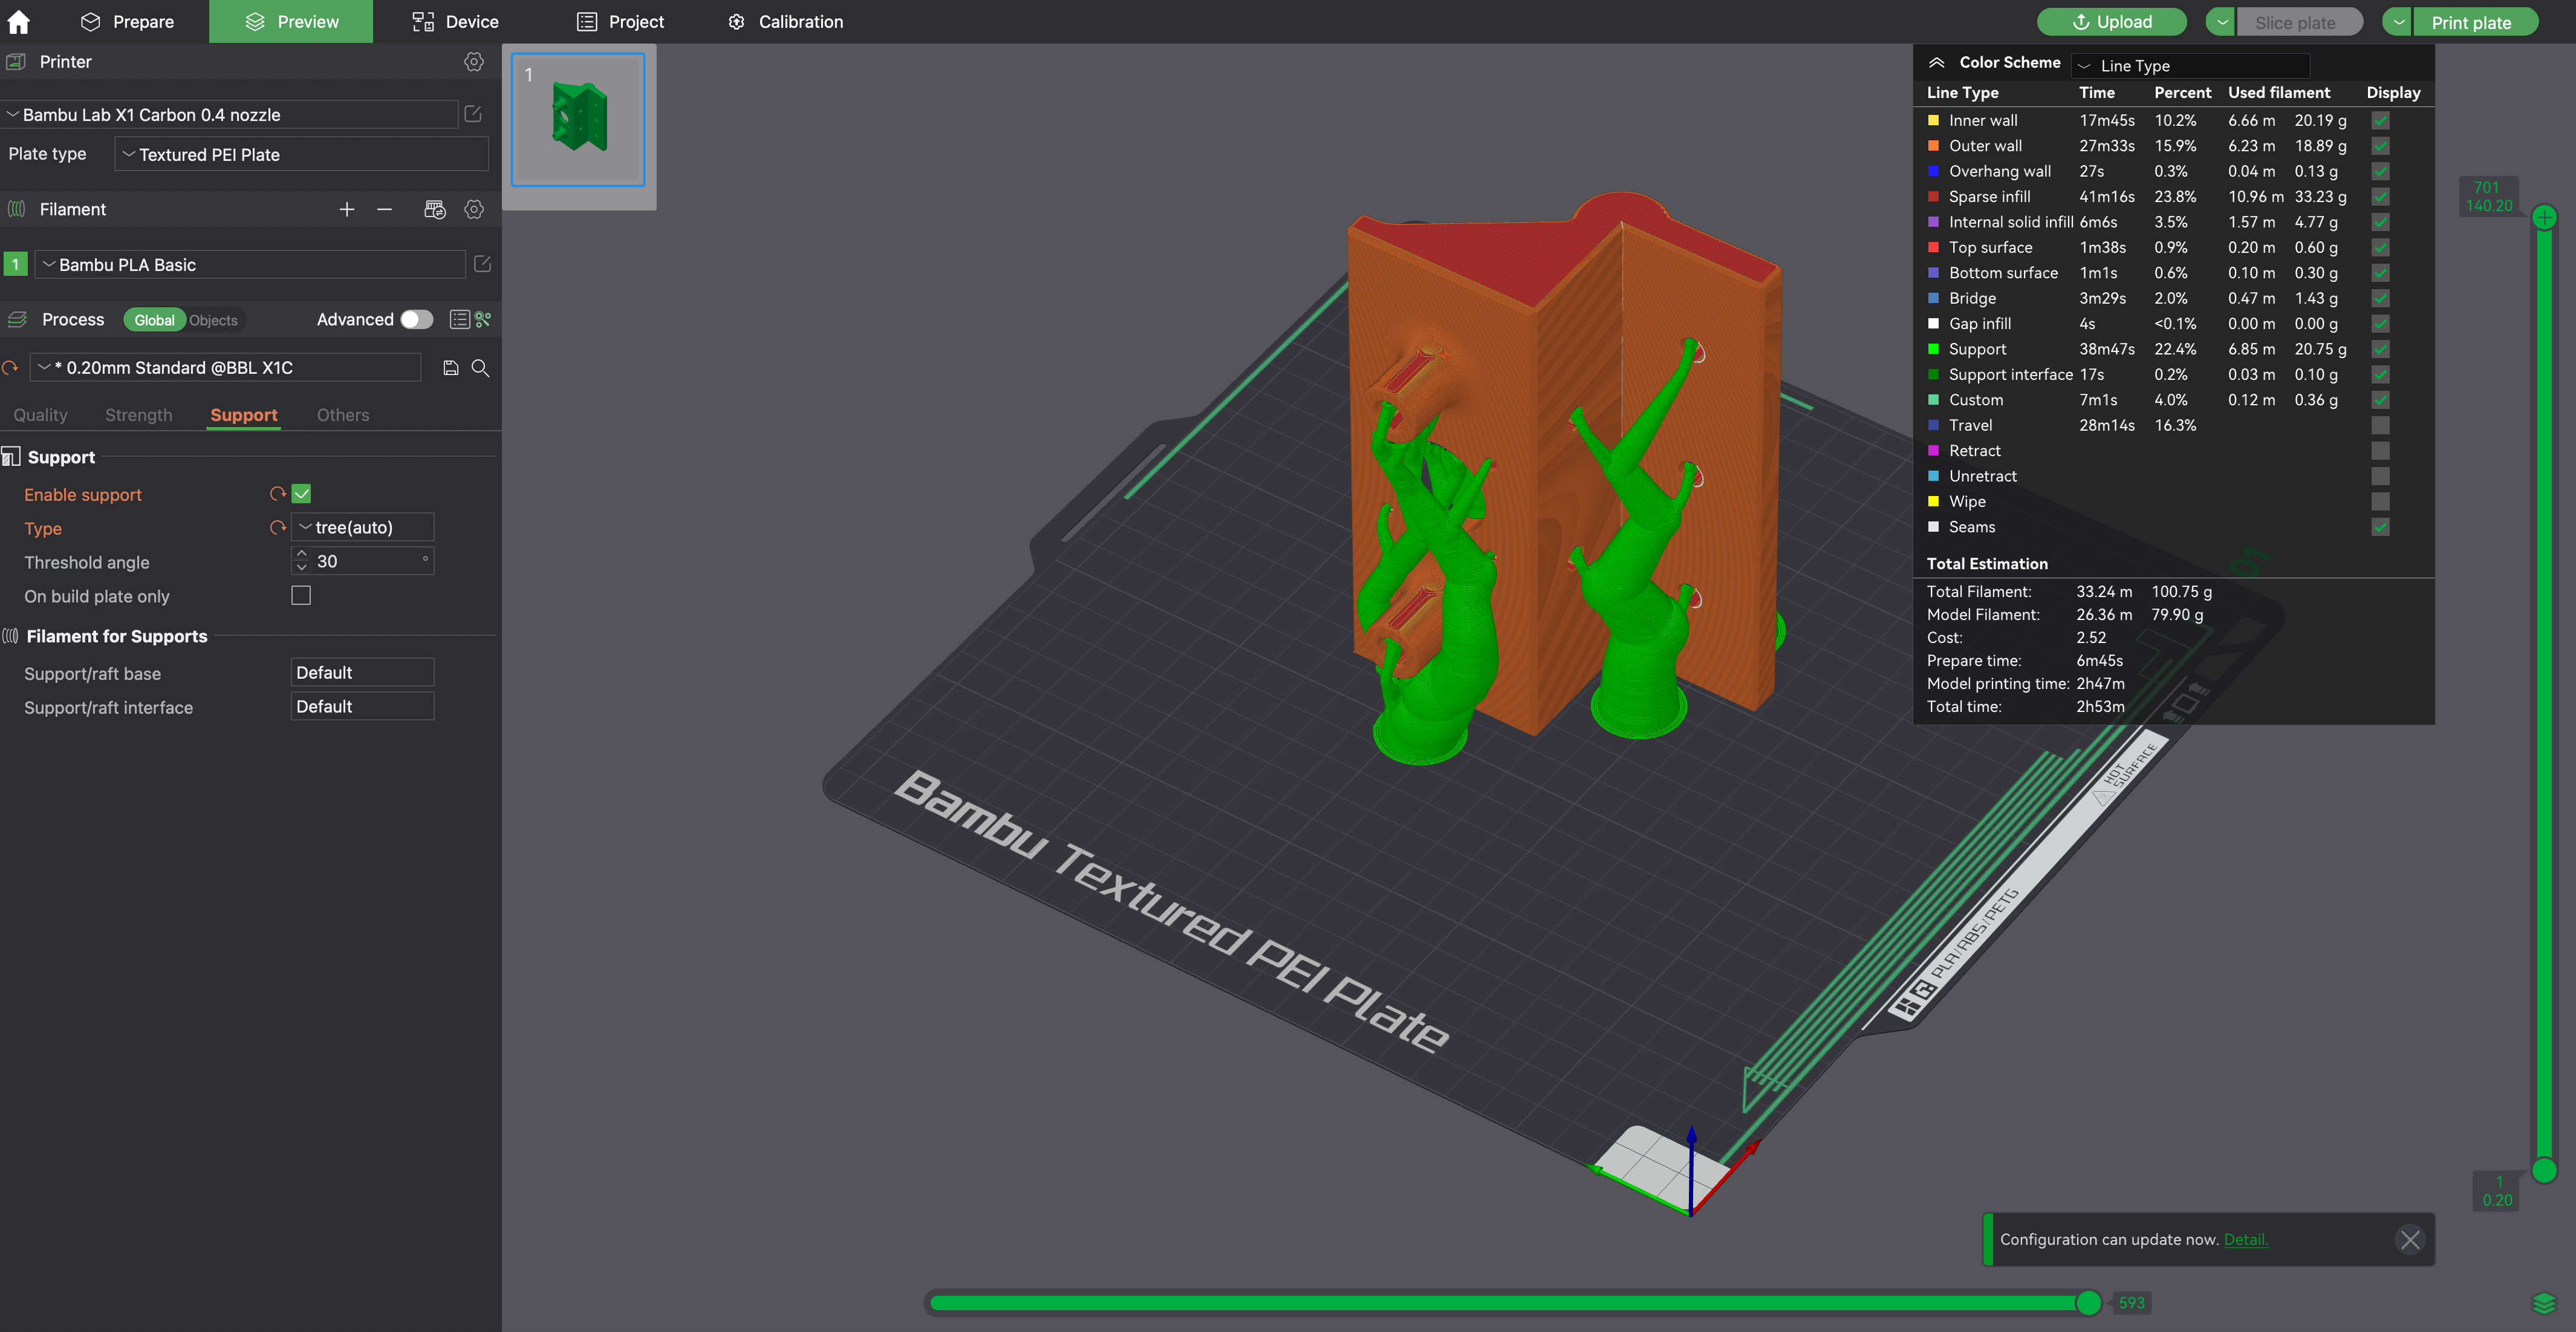Image resolution: width=2576 pixels, height=1332 pixels.
Task: Sync filaments from AMS icon
Action: (434, 209)
